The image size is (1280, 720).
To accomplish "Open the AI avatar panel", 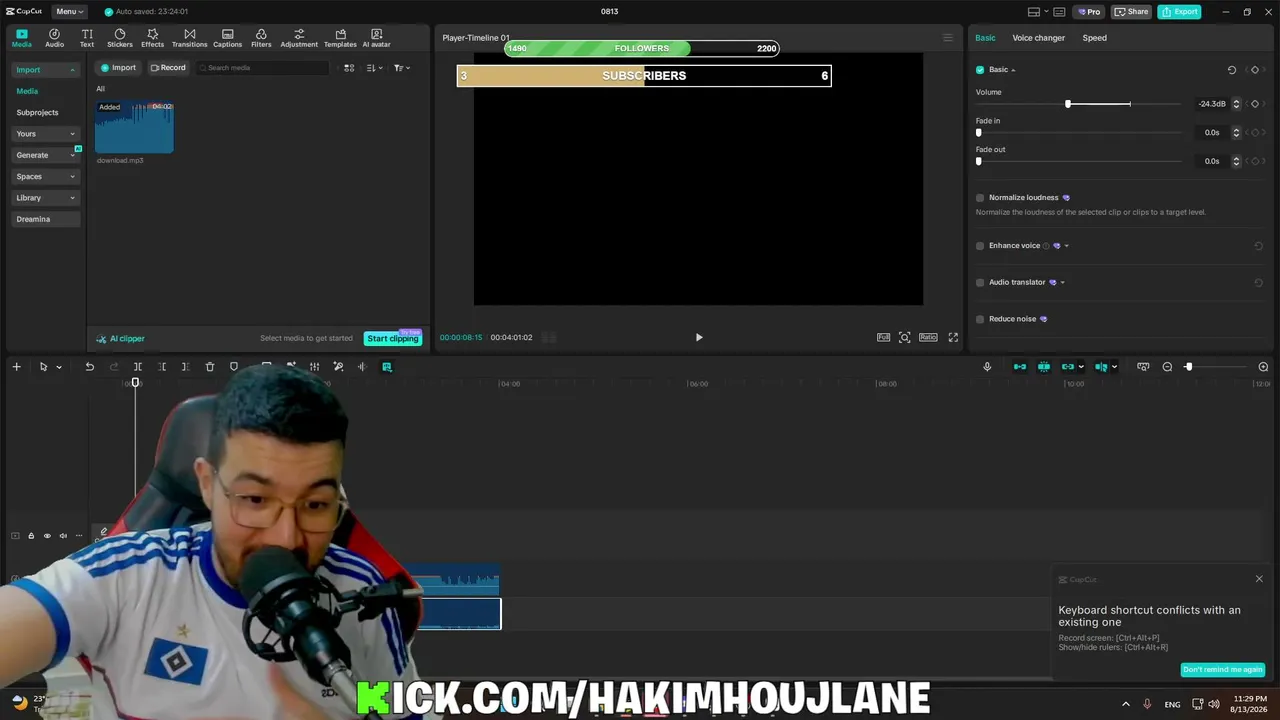I will (x=376, y=38).
